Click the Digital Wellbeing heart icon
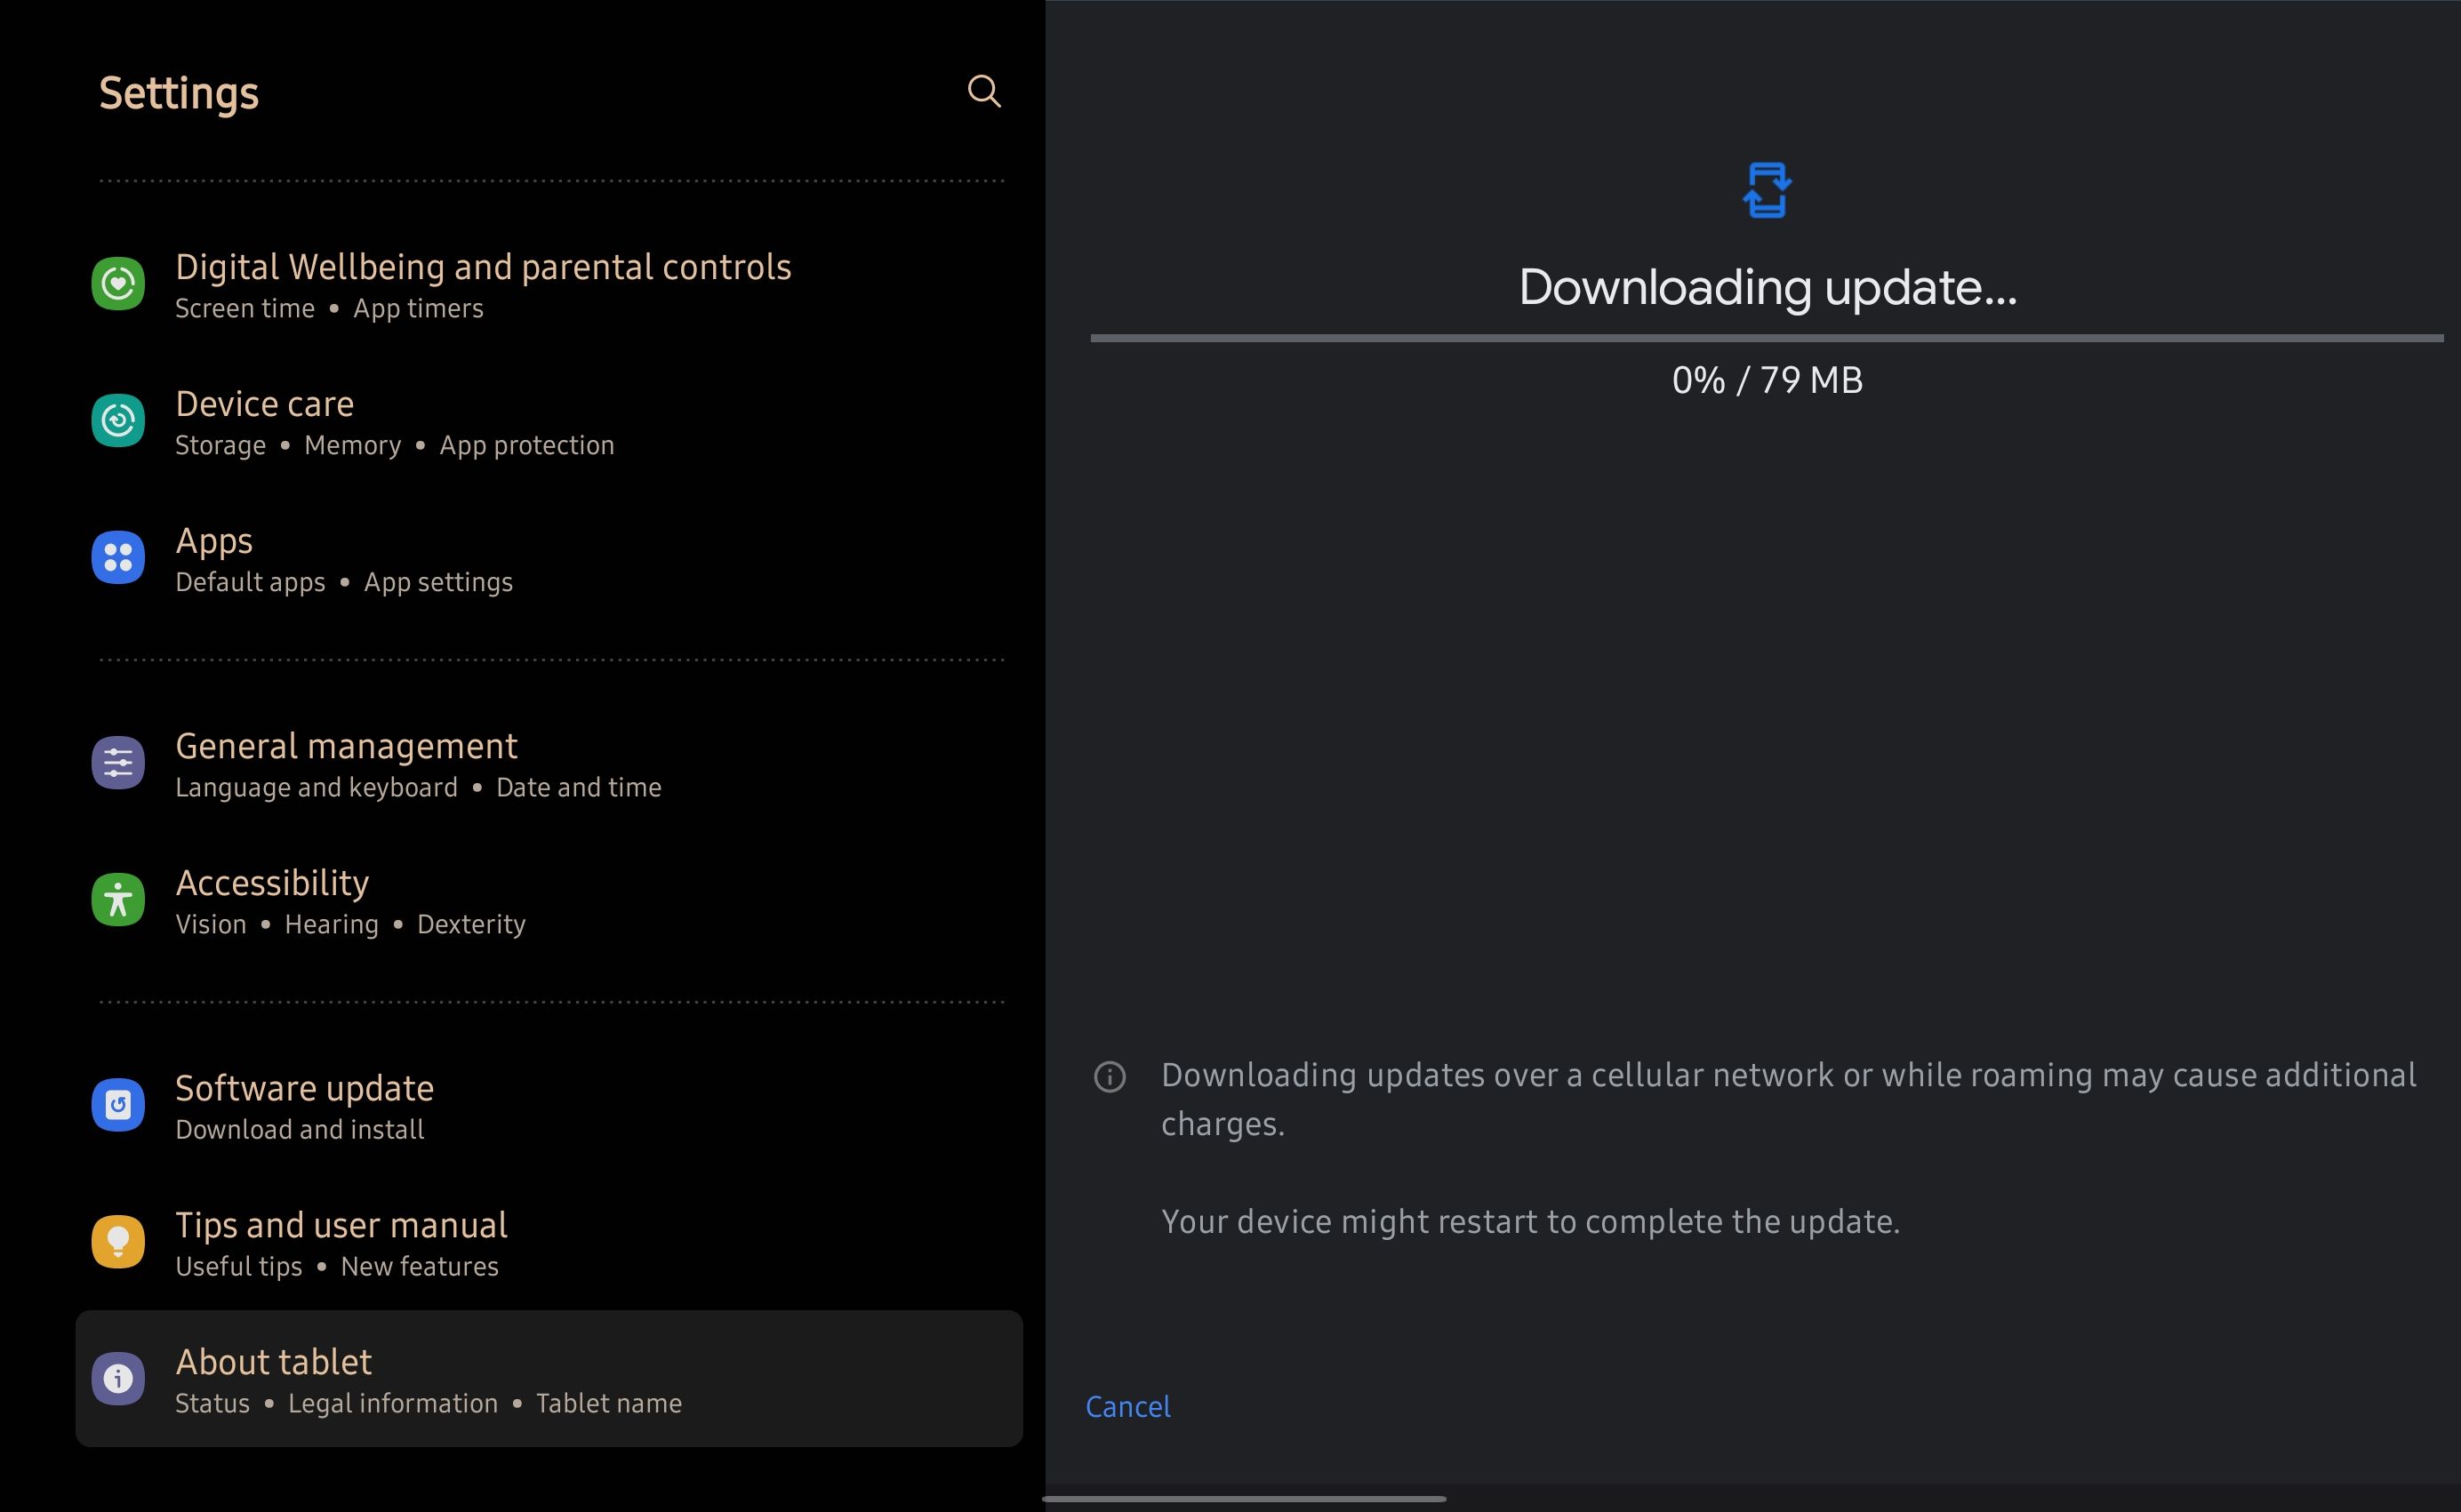The height and width of the screenshot is (1512, 2461). click(117, 283)
